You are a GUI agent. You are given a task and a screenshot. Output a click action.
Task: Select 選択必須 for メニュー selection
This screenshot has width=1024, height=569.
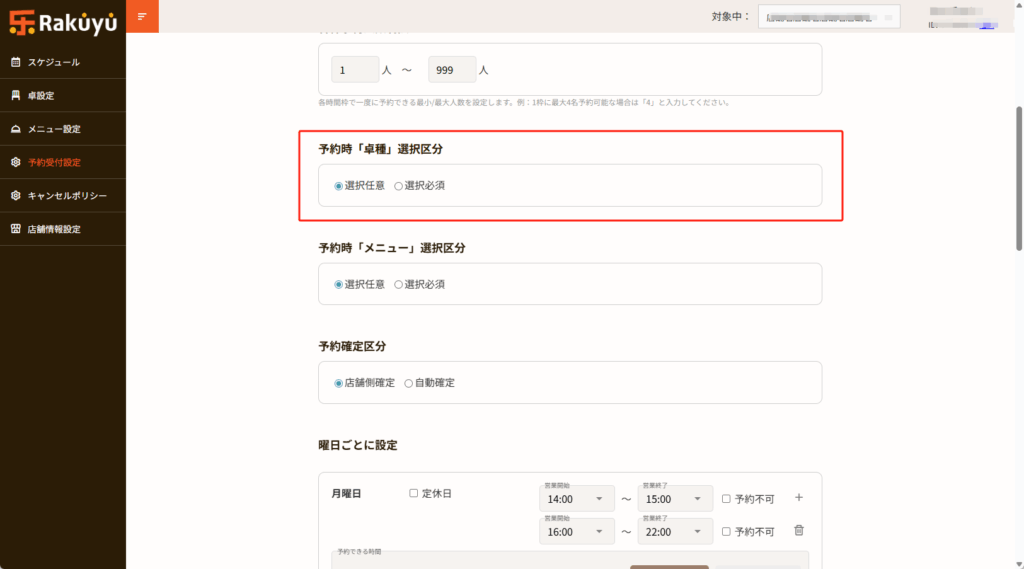(x=399, y=285)
